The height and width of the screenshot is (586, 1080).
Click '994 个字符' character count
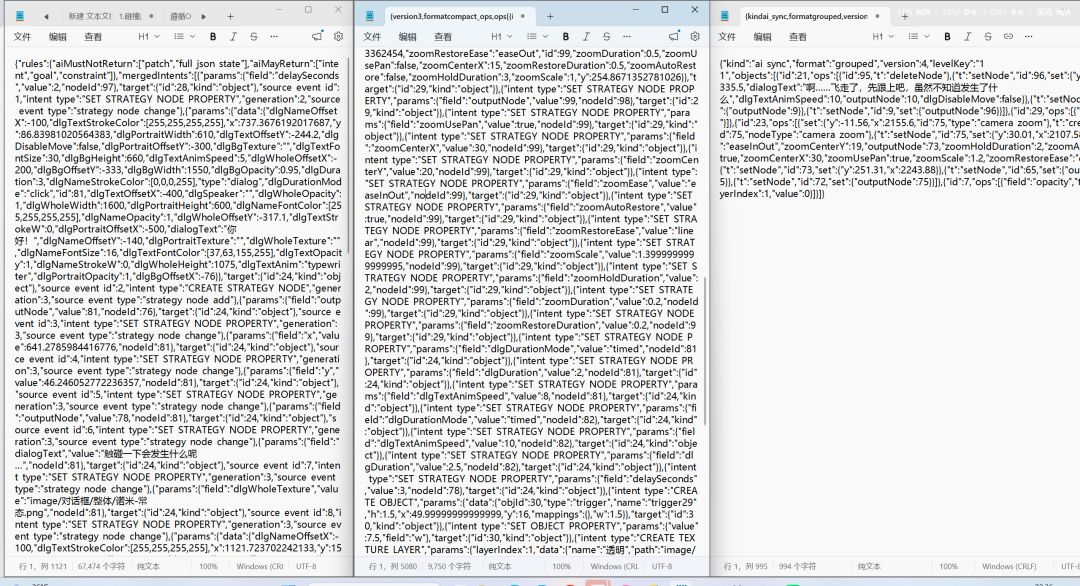[x=797, y=567]
